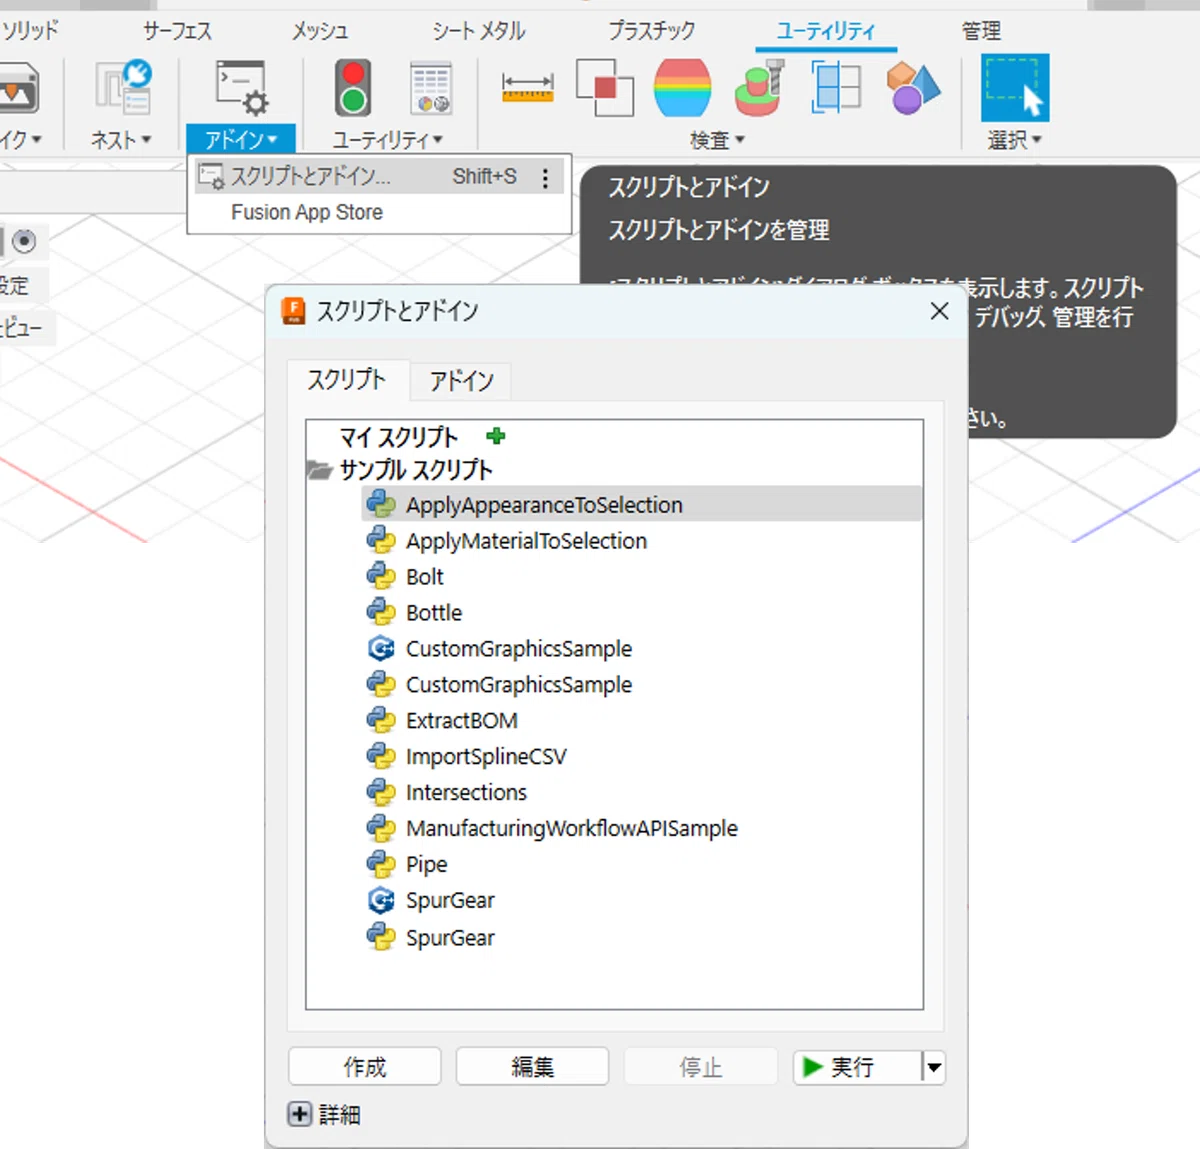Select the スクリプト tab in dialog
The image size is (1200, 1149).
point(347,380)
